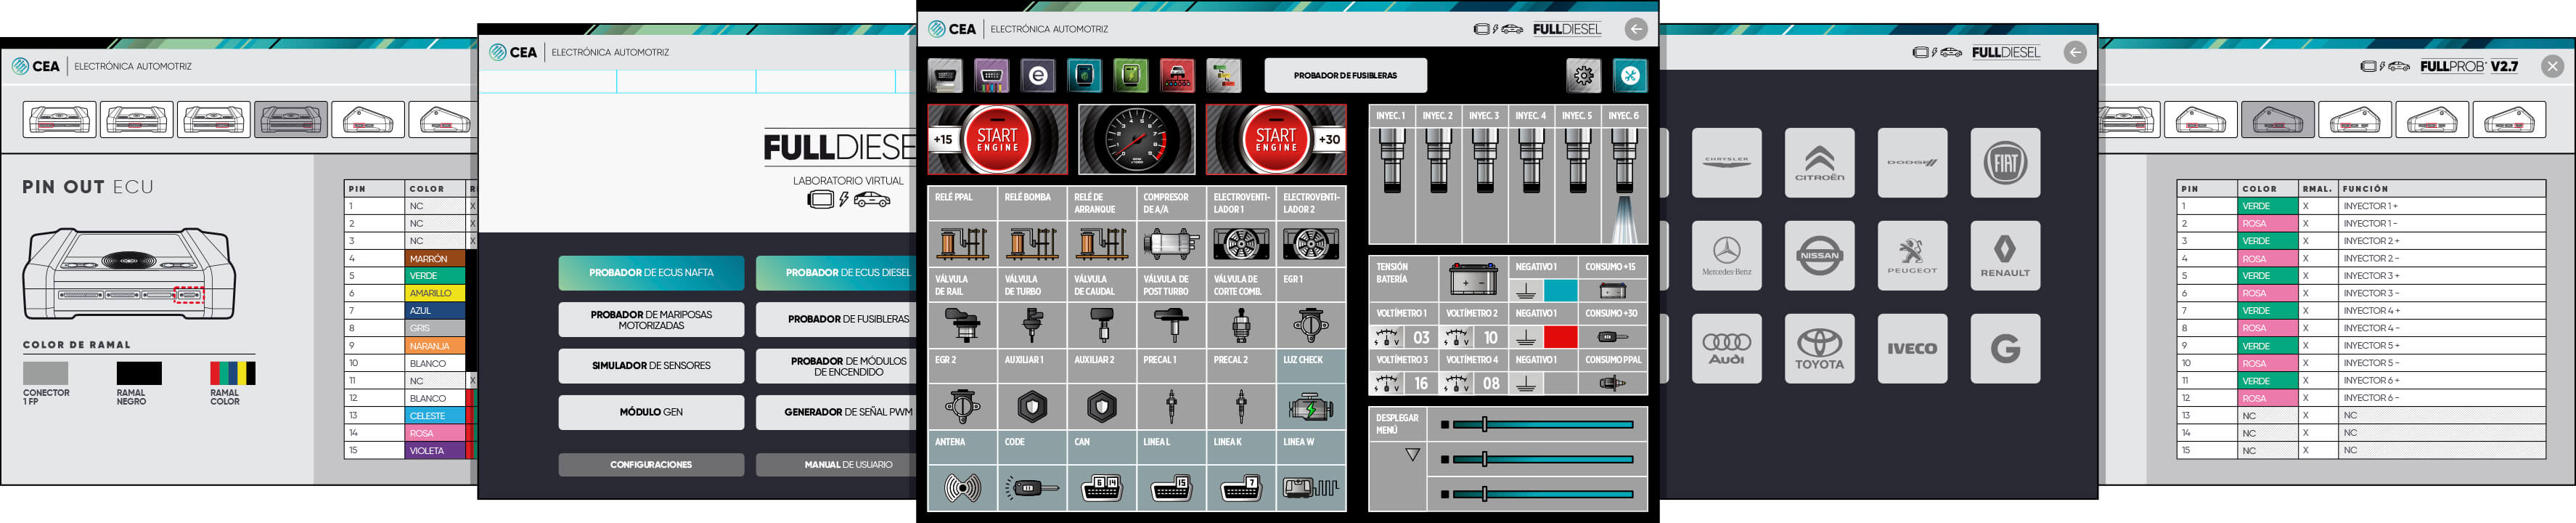
Task: Click the back arrow in FullDiesel header
Action: coord(1635,29)
